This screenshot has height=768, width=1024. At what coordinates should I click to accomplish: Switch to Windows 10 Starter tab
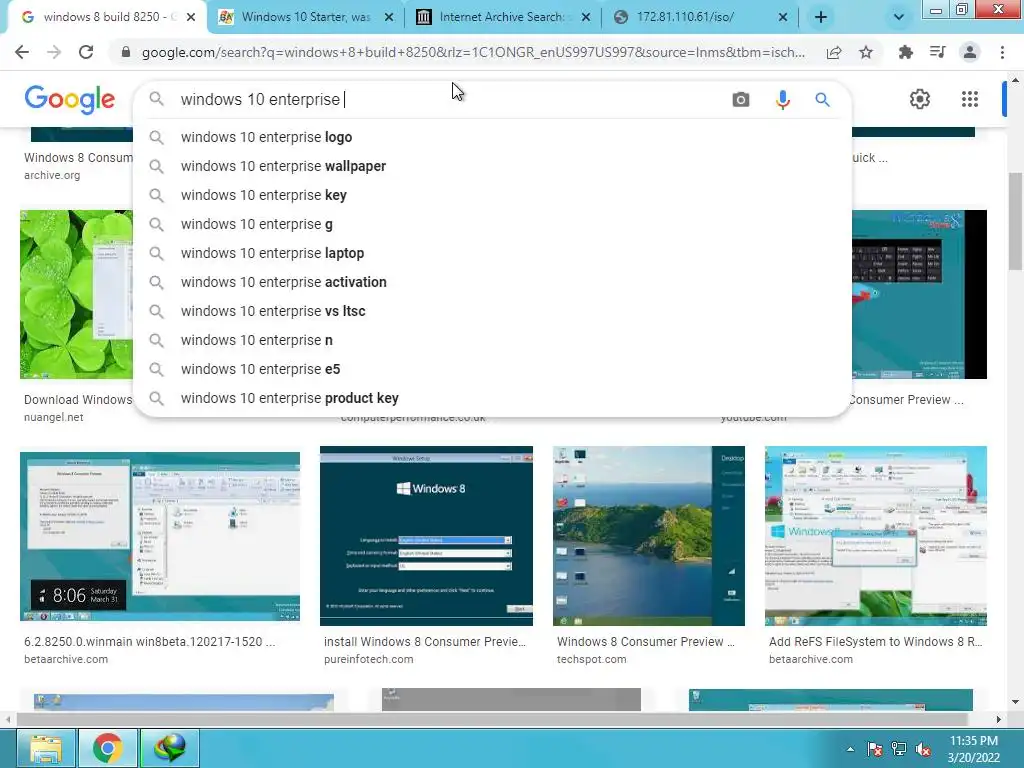[x=306, y=18]
